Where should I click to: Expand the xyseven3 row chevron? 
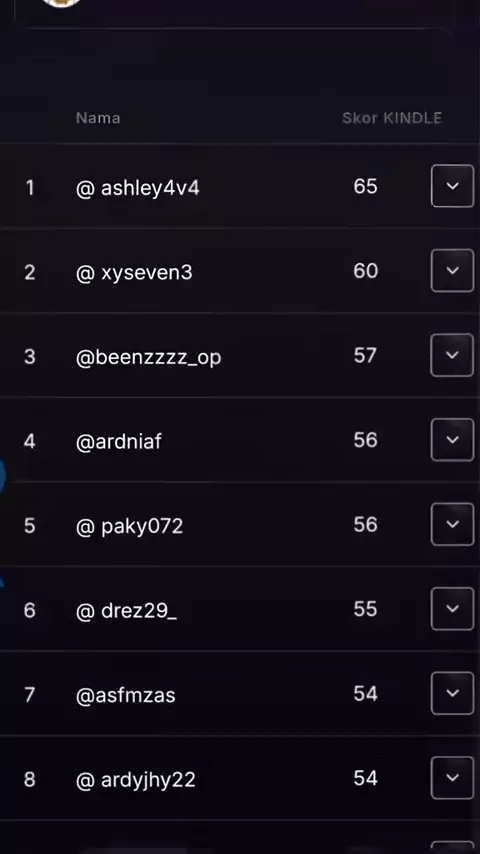[x=452, y=270]
